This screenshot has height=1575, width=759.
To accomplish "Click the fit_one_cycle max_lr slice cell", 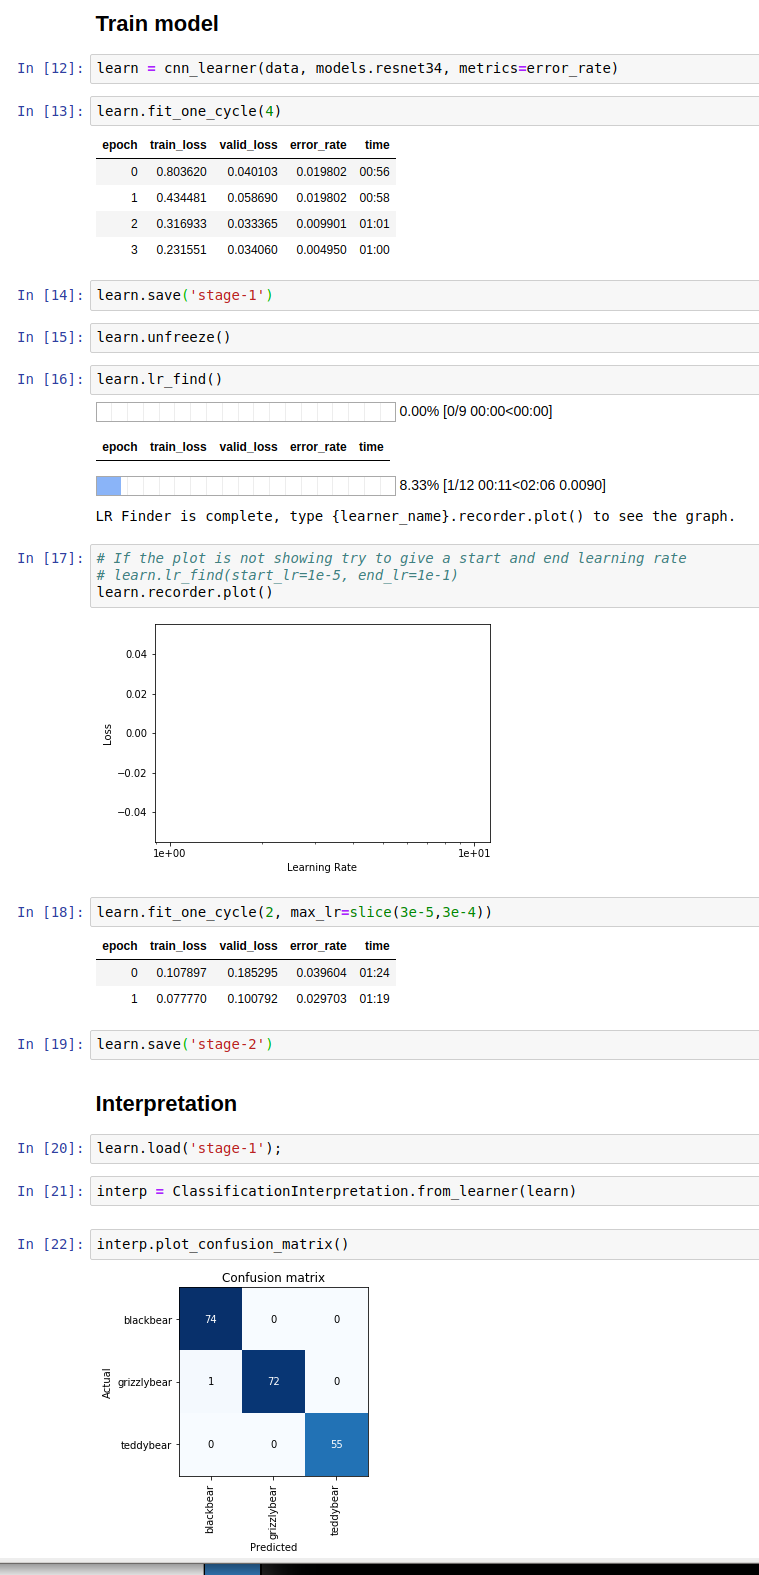I will tap(424, 912).
